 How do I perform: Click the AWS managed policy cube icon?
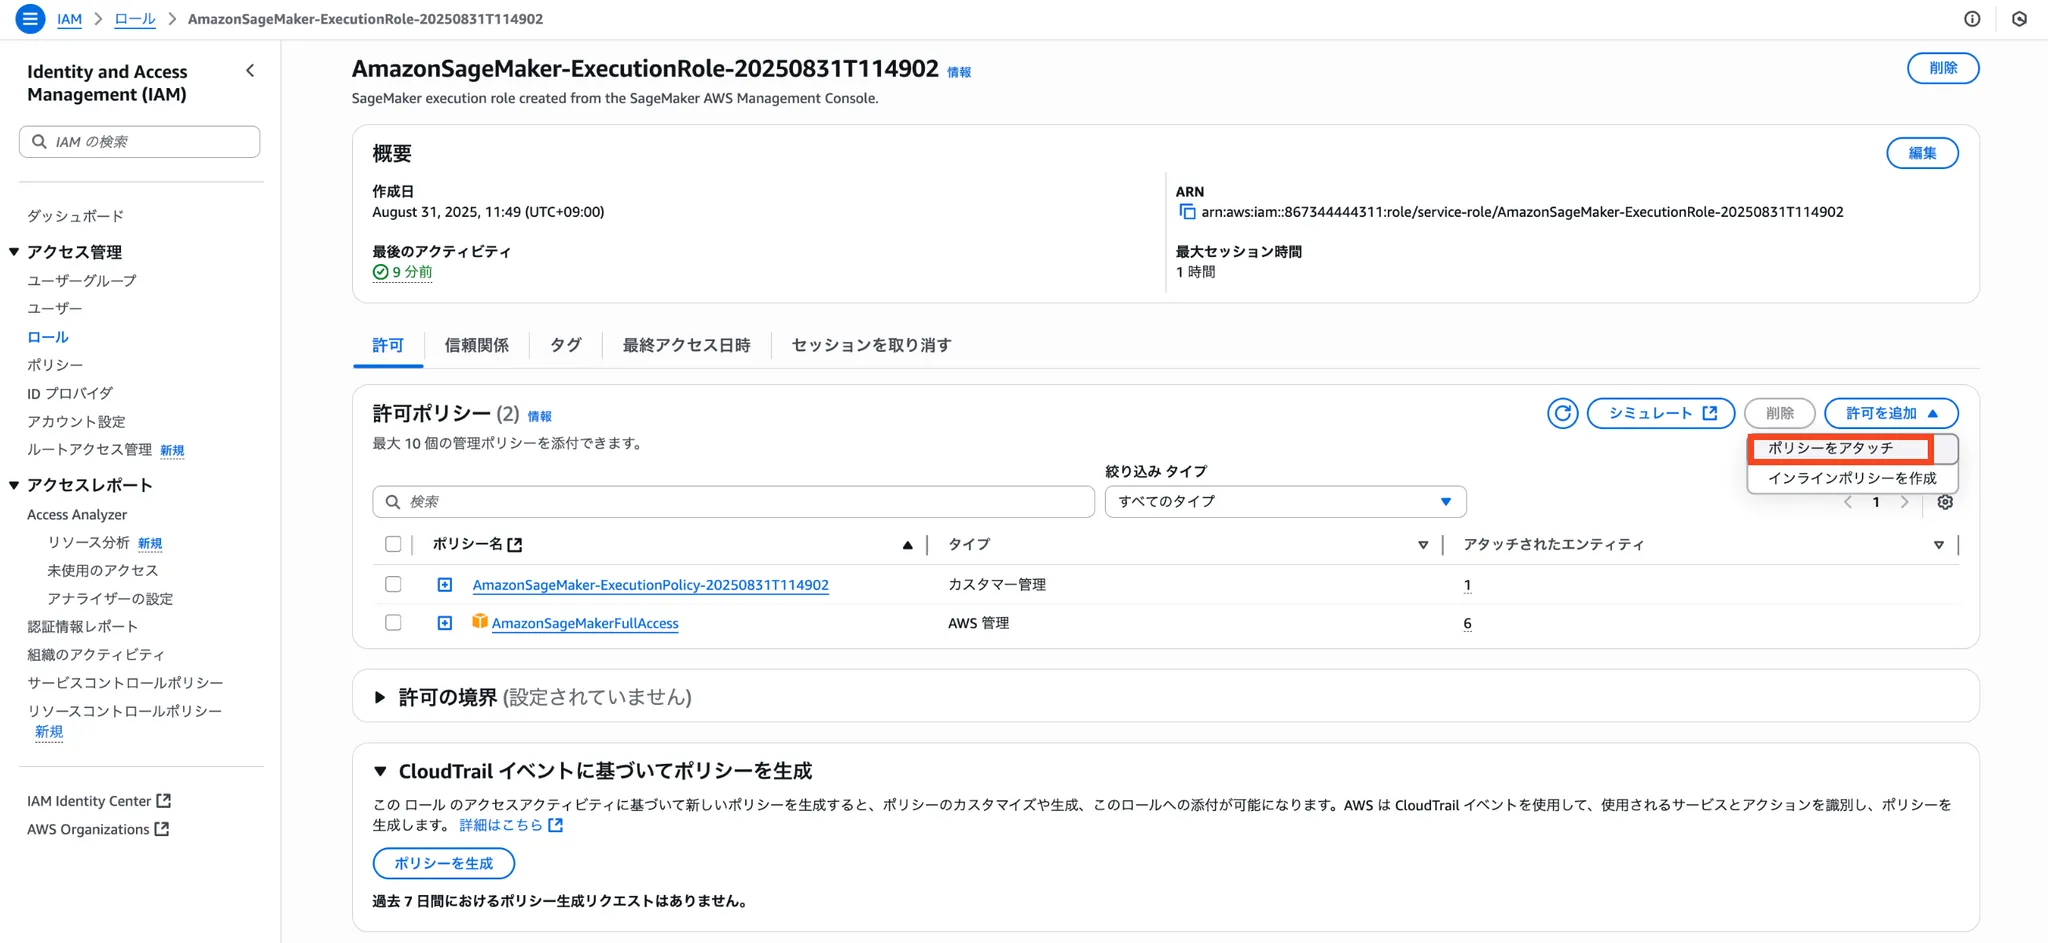480,622
